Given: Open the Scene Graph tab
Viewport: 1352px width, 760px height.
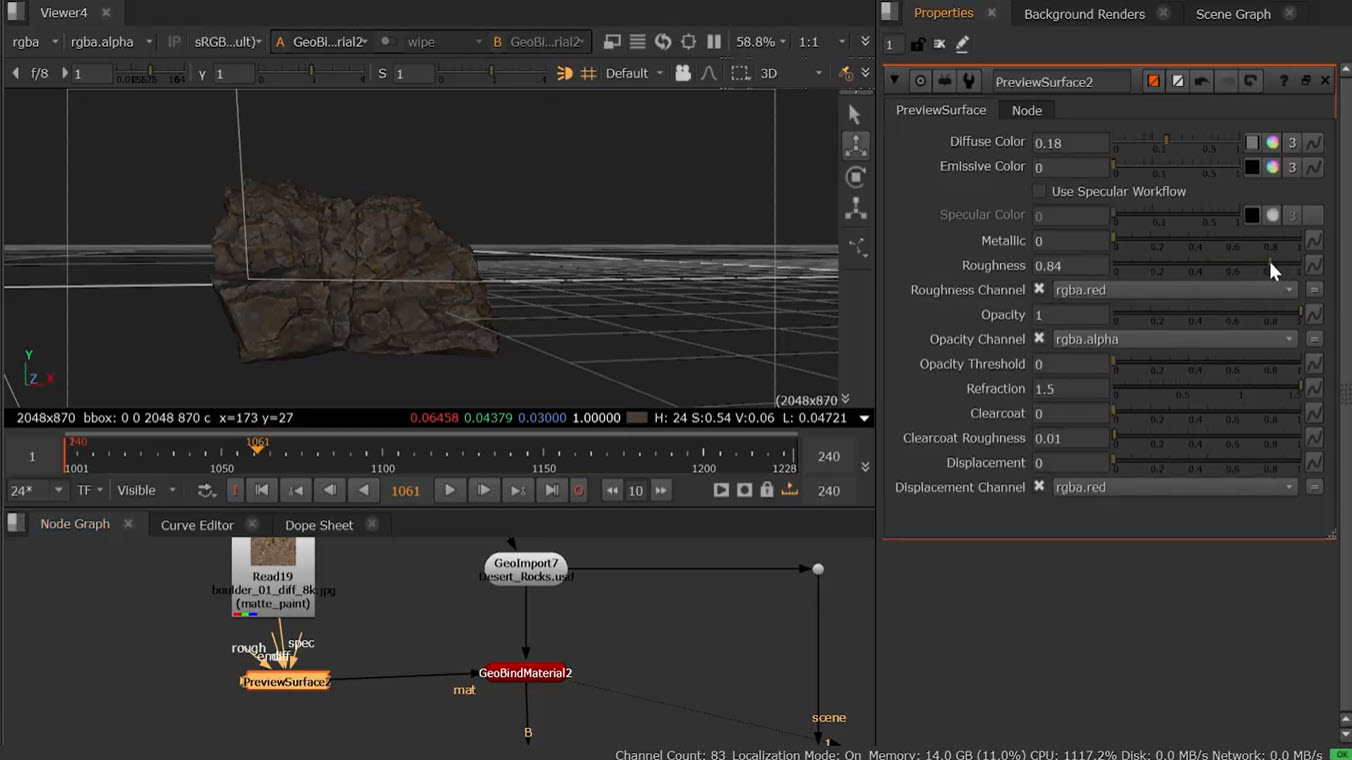Looking at the screenshot, I should point(1233,14).
